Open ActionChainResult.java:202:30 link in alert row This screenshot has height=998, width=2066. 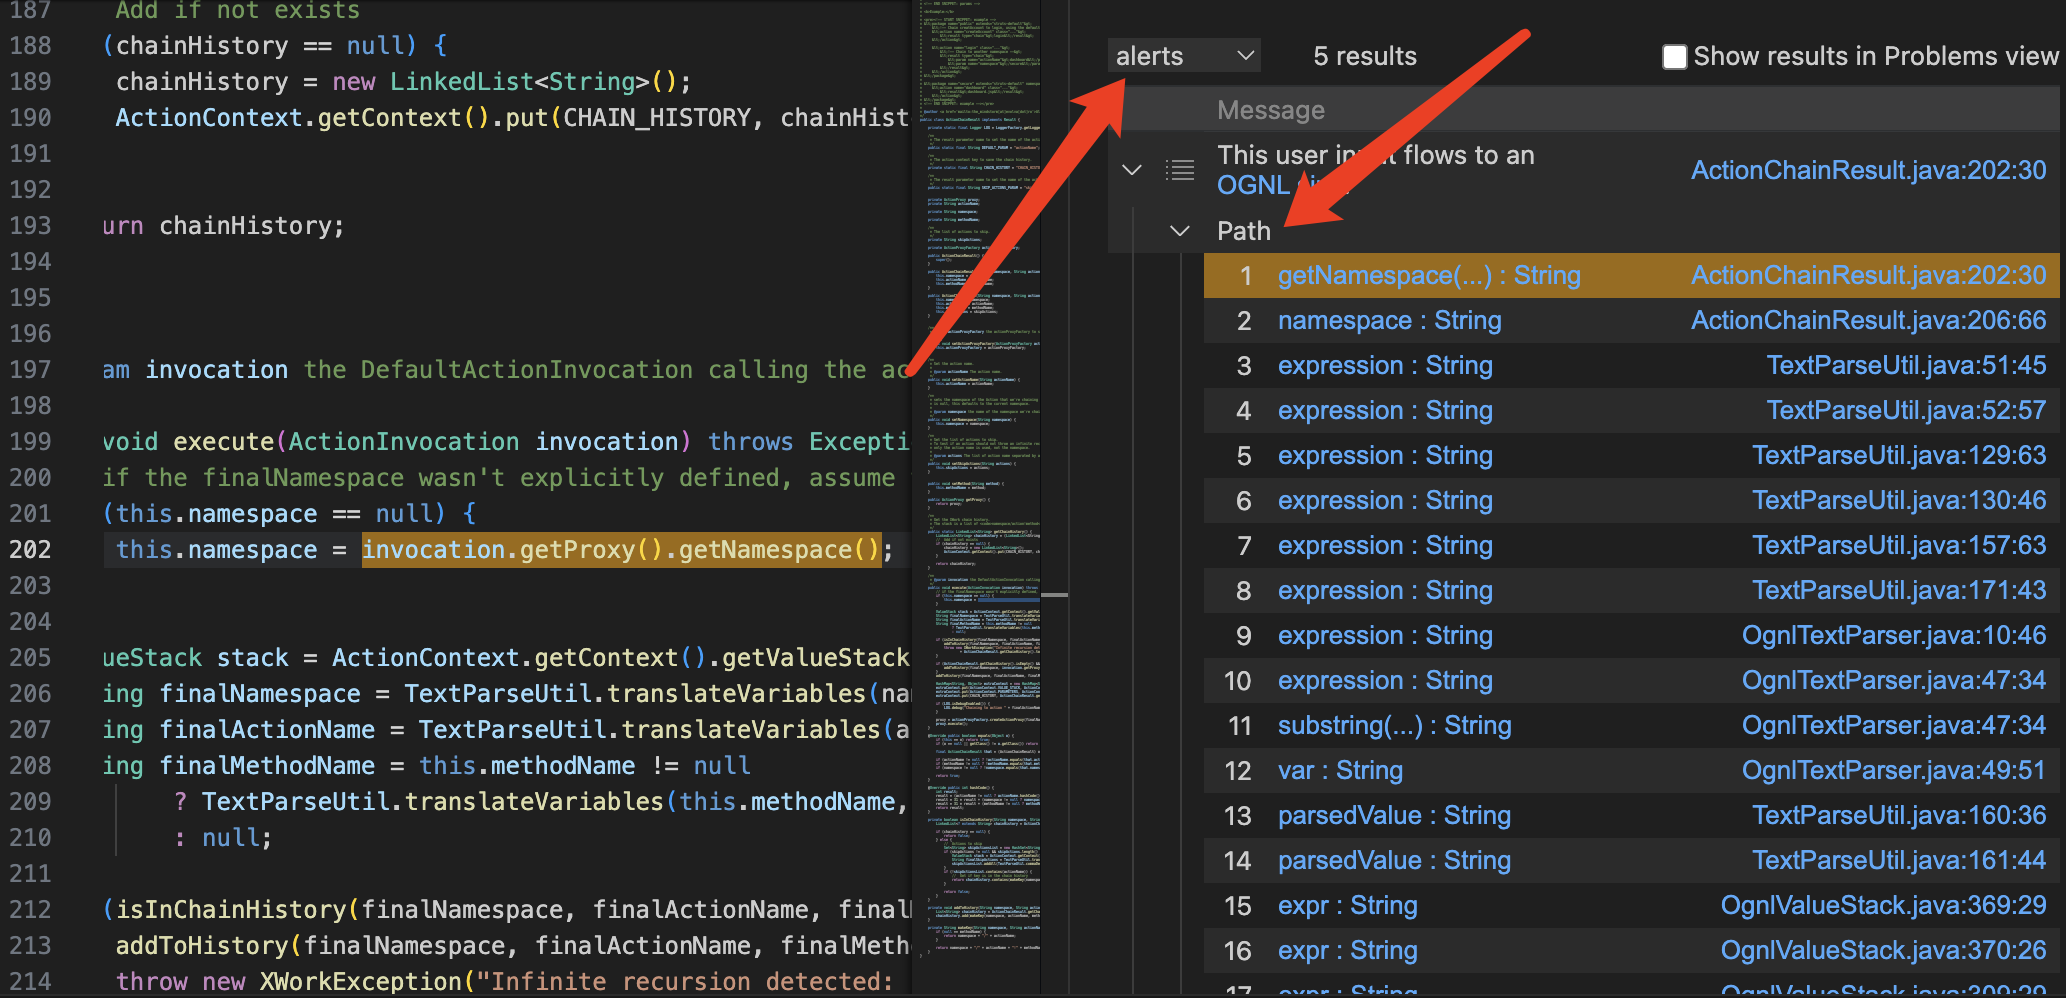(x=1868, y=170)
